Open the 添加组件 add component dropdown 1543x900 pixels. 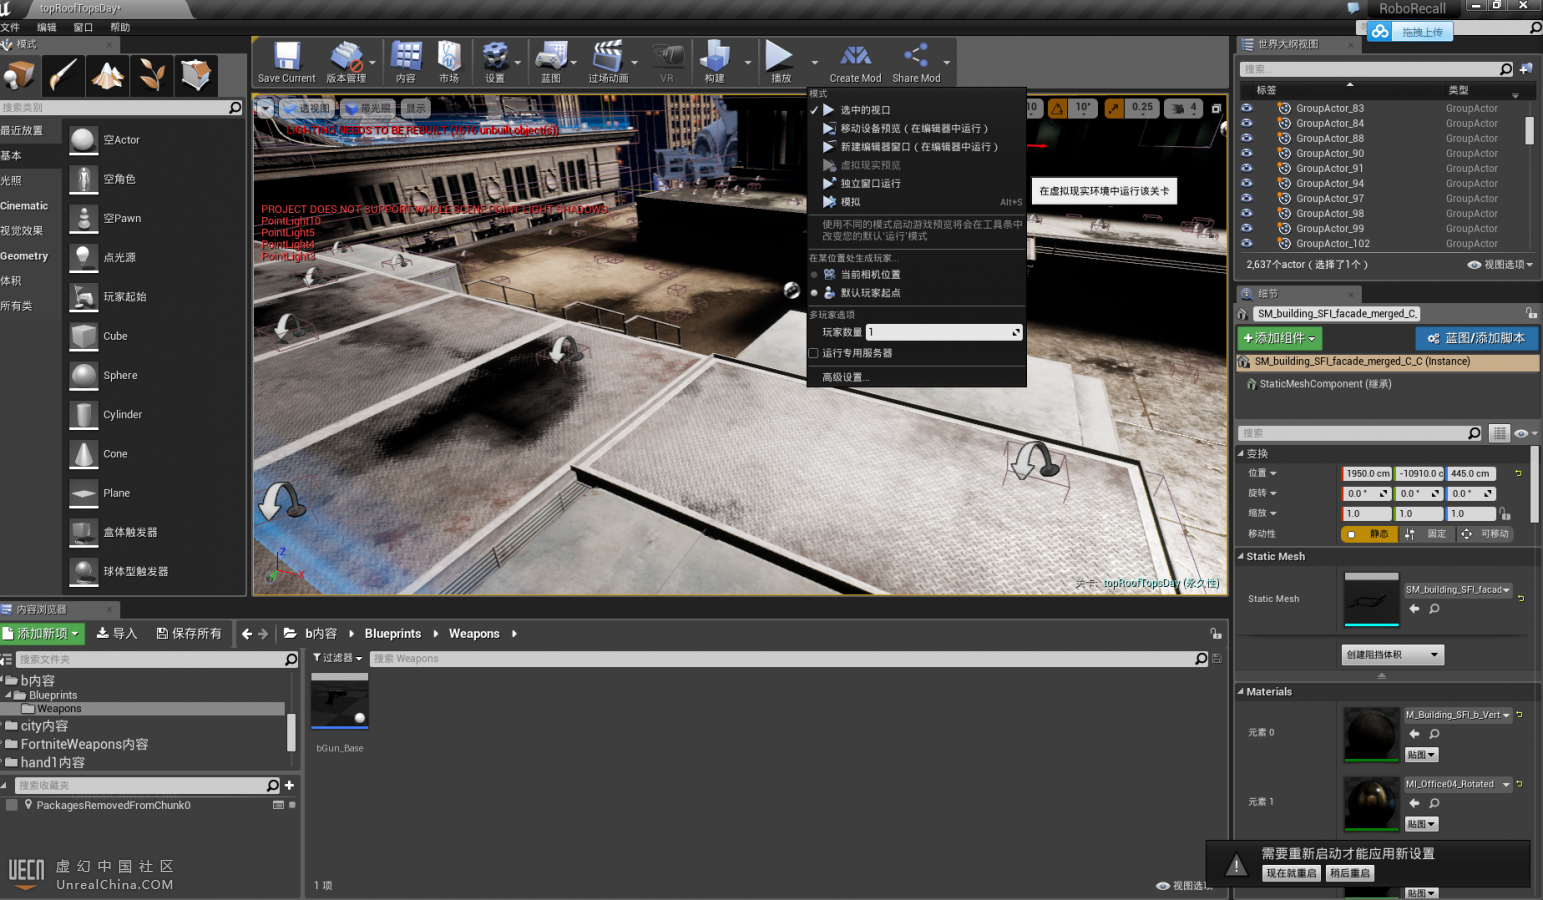coord(1280,338)
